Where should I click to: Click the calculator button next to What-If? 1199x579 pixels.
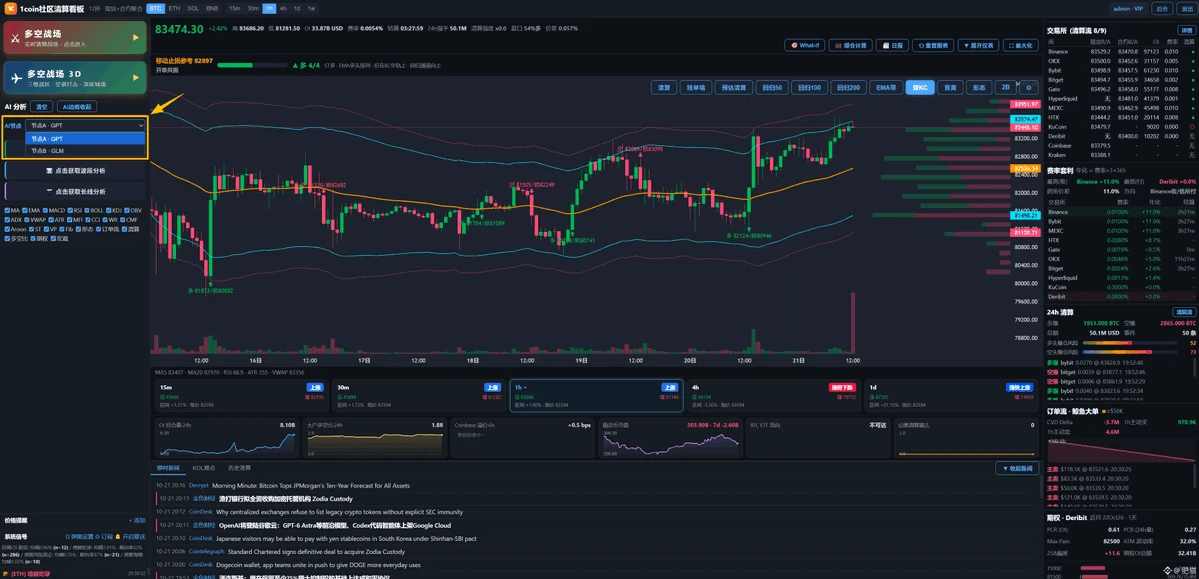[x=849, y=45]
